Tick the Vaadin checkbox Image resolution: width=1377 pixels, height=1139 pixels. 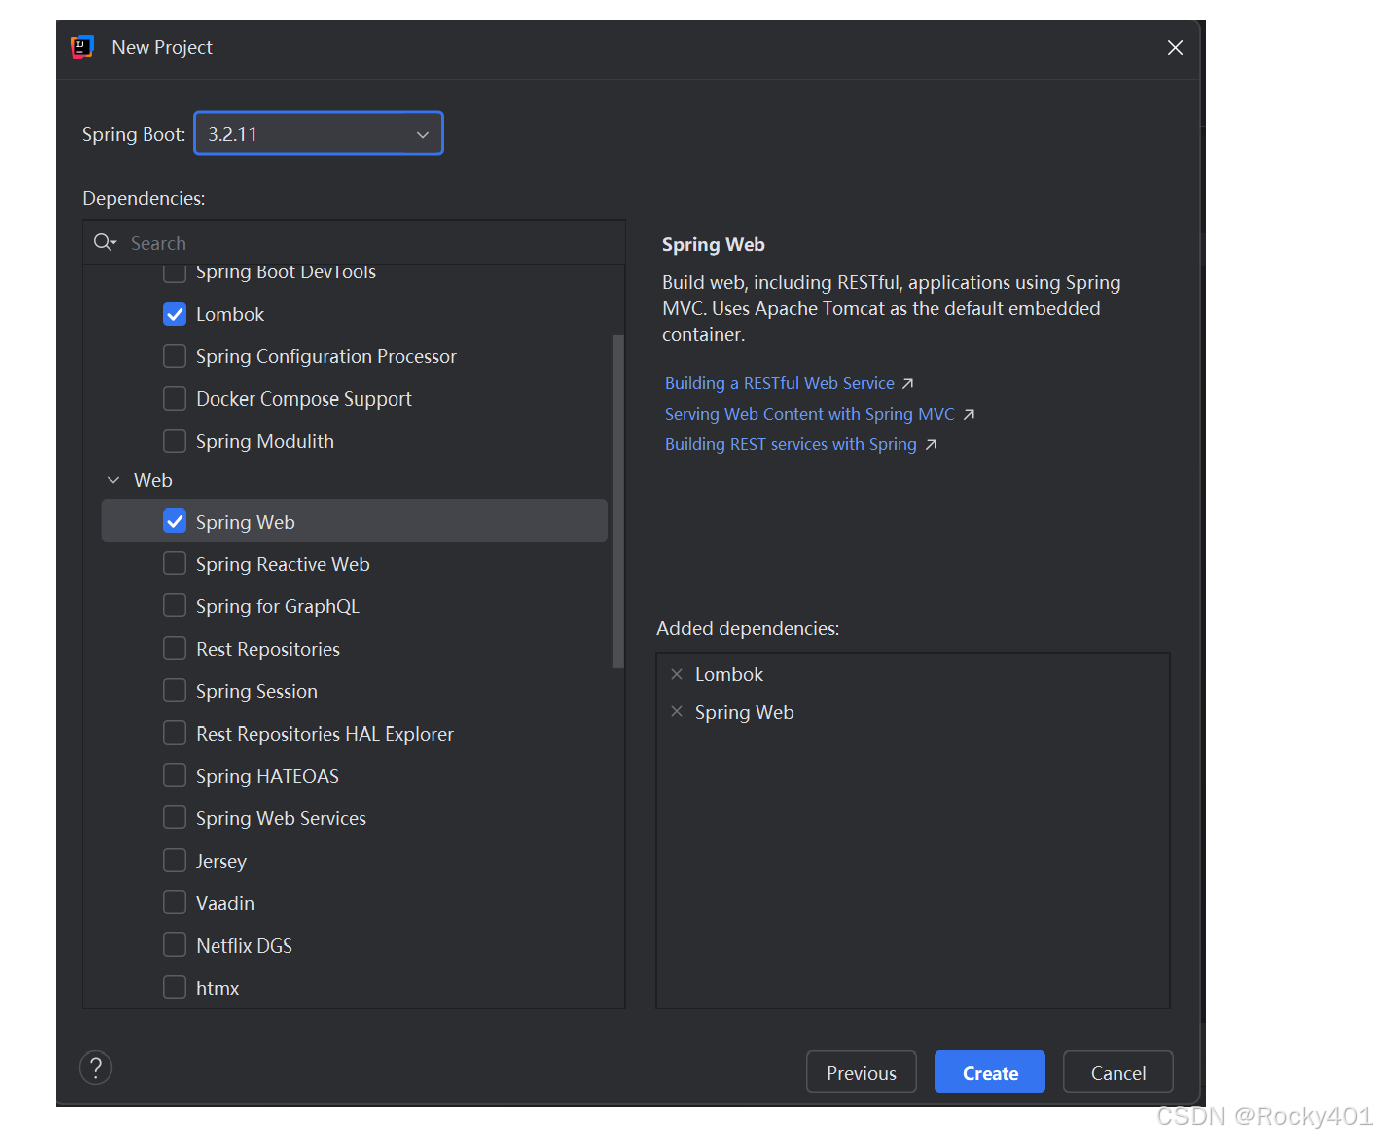(x=174, y=903)
